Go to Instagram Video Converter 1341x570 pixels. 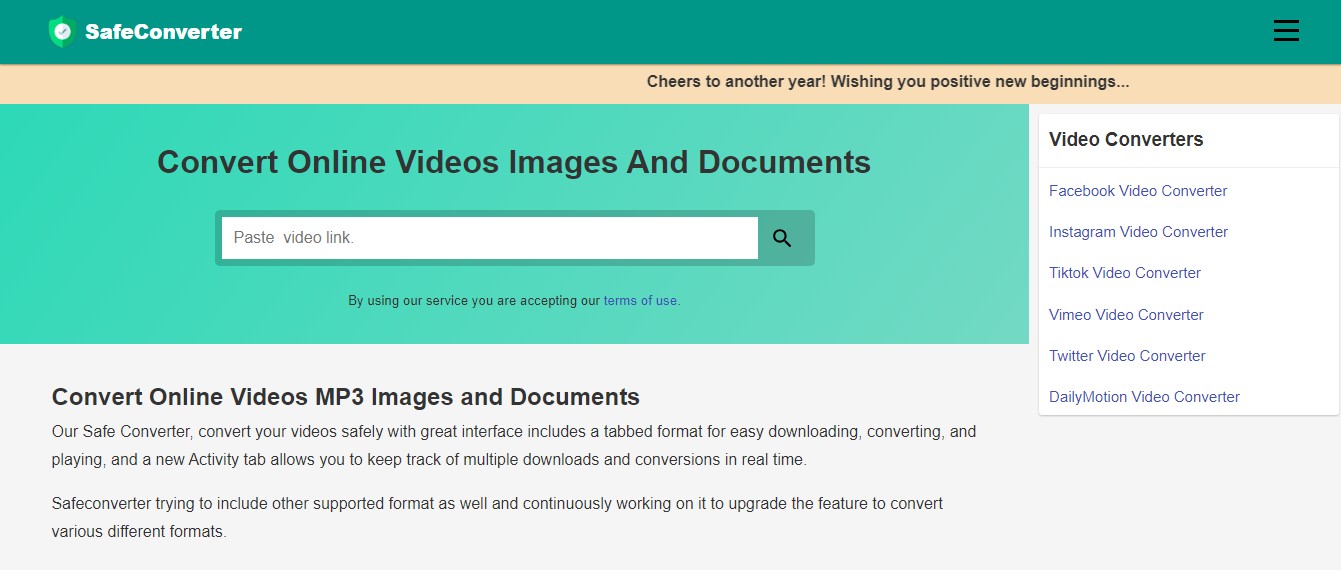1138,232
